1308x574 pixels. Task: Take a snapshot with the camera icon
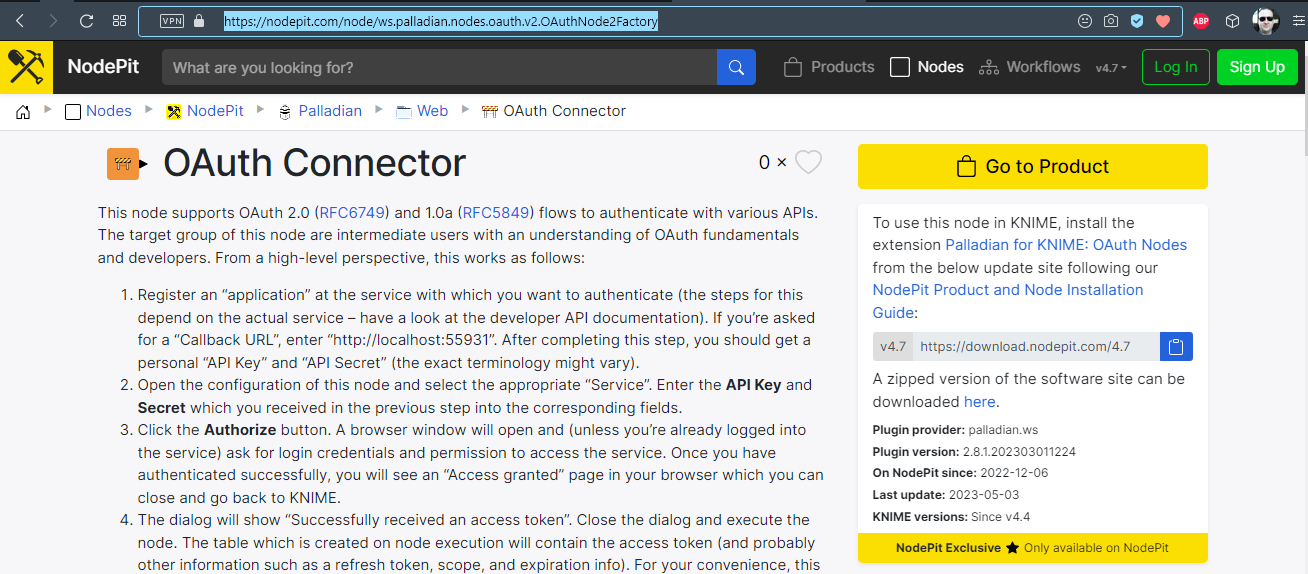1111,21
